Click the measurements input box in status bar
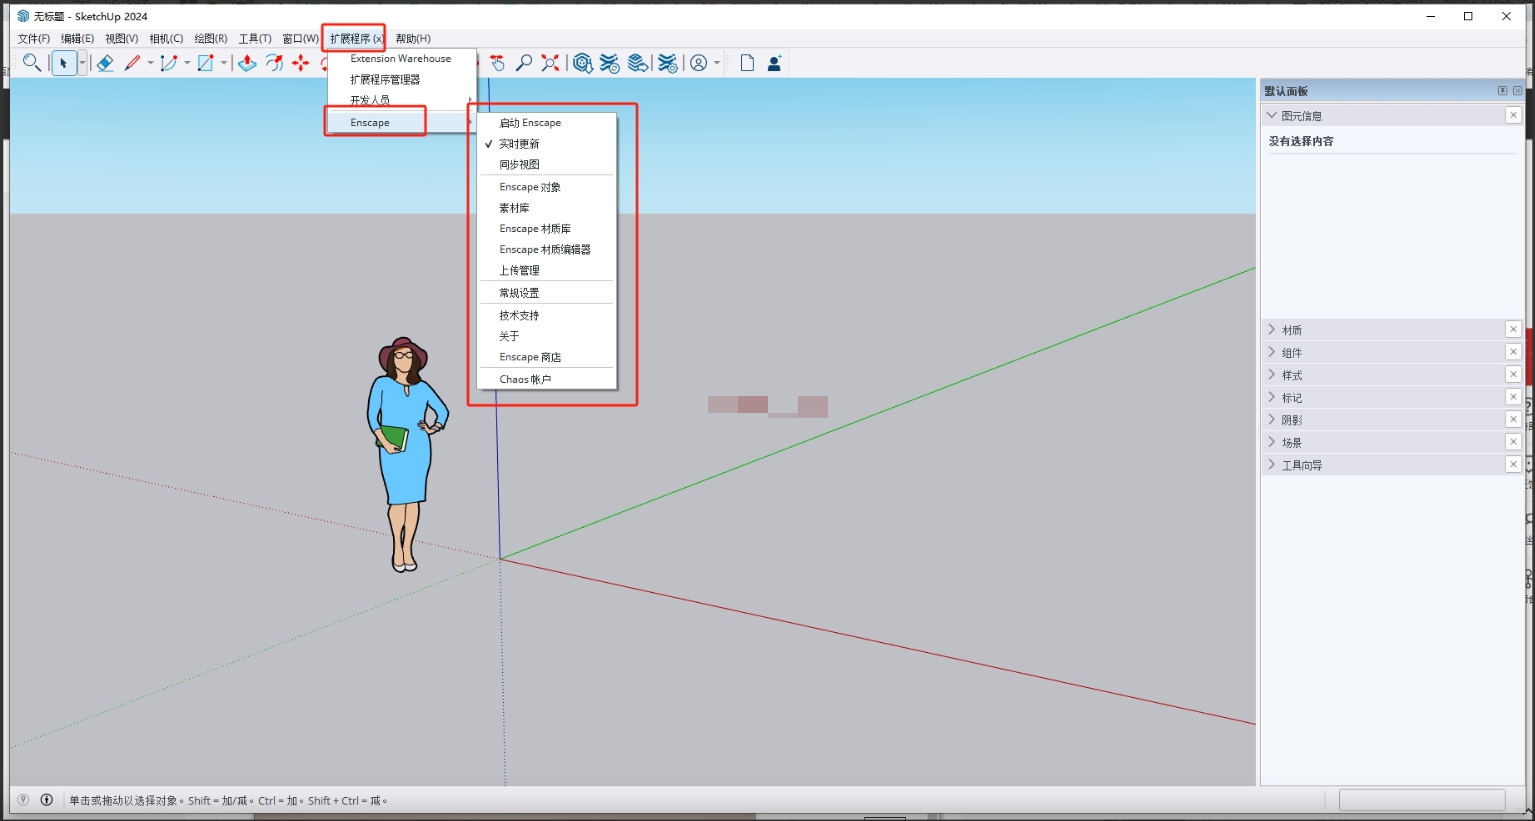 tap(1422, 800)
